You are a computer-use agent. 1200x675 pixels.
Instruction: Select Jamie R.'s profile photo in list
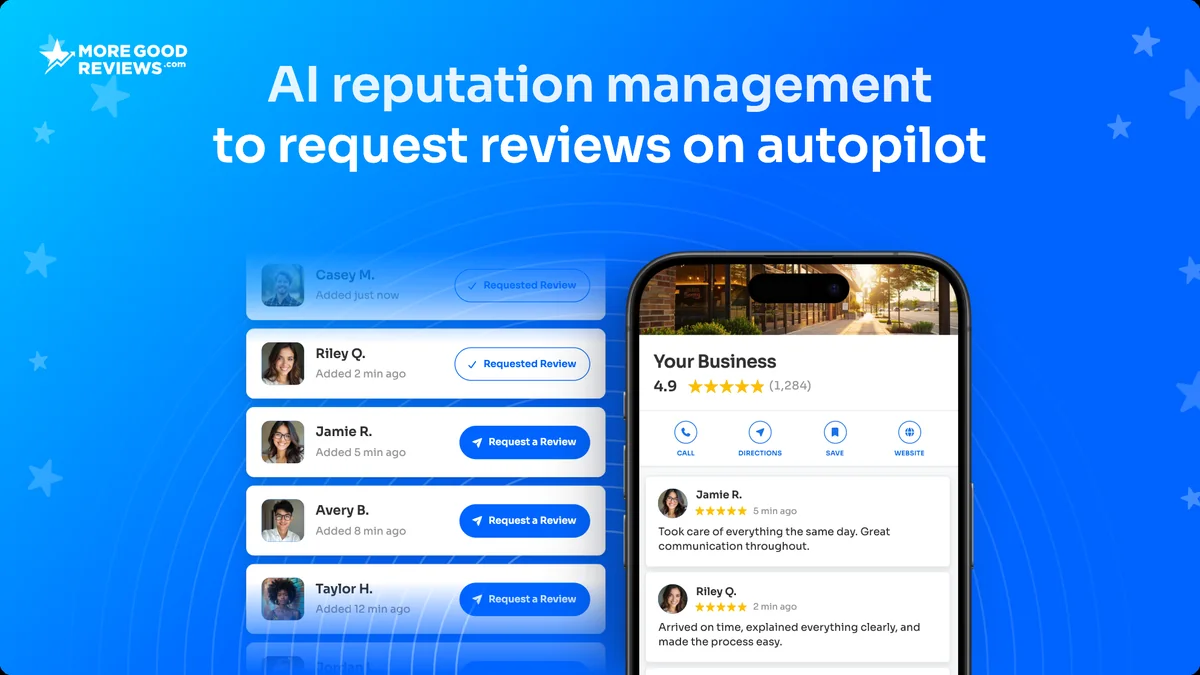(x=283, y=442)
